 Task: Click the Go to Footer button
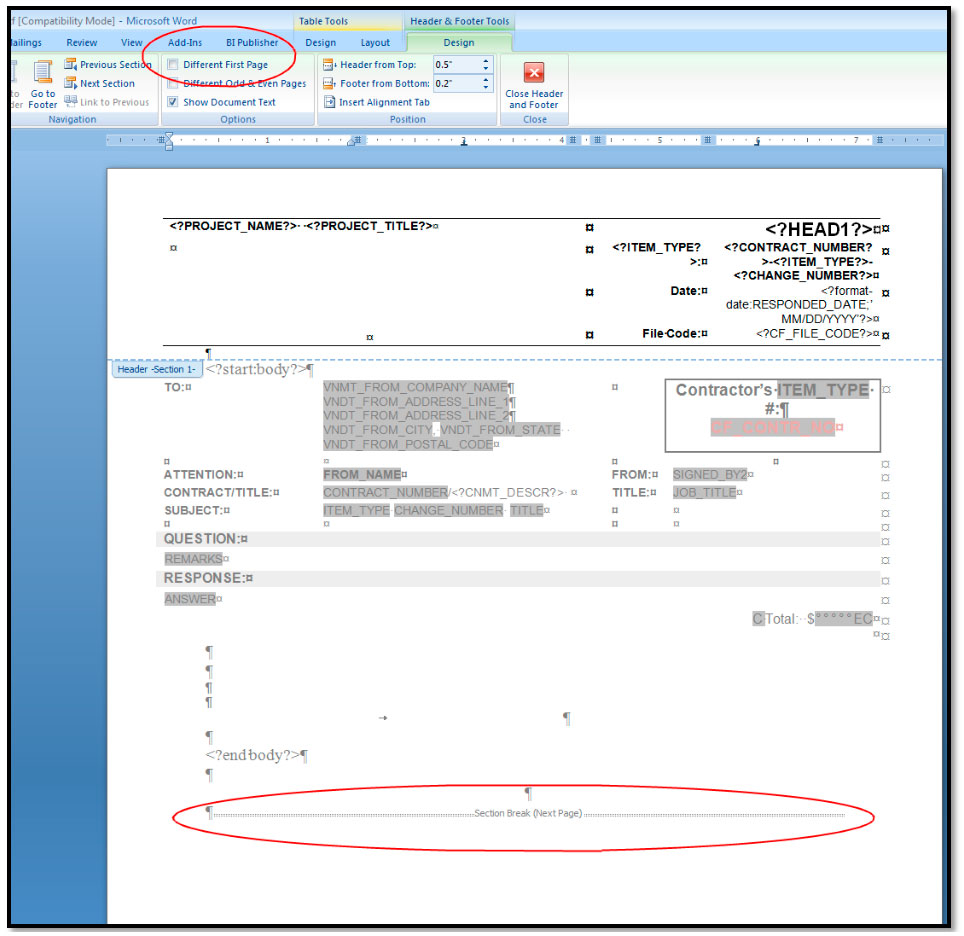tap(42, 85)
